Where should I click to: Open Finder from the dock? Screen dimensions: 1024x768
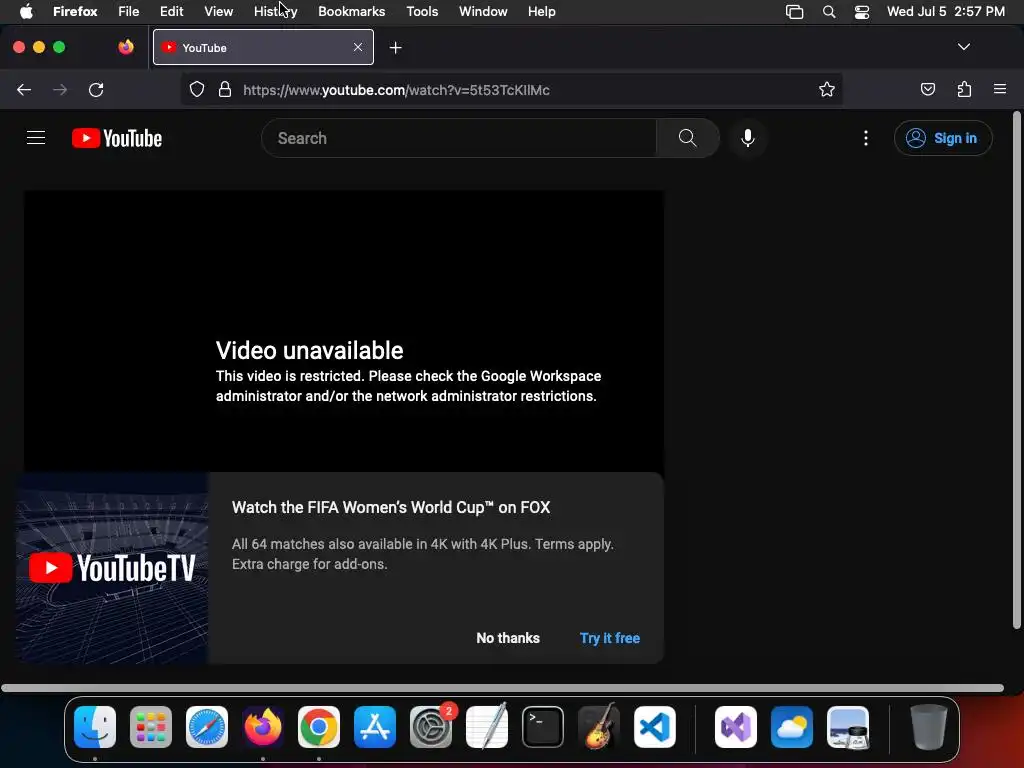[x=95, y=727]
